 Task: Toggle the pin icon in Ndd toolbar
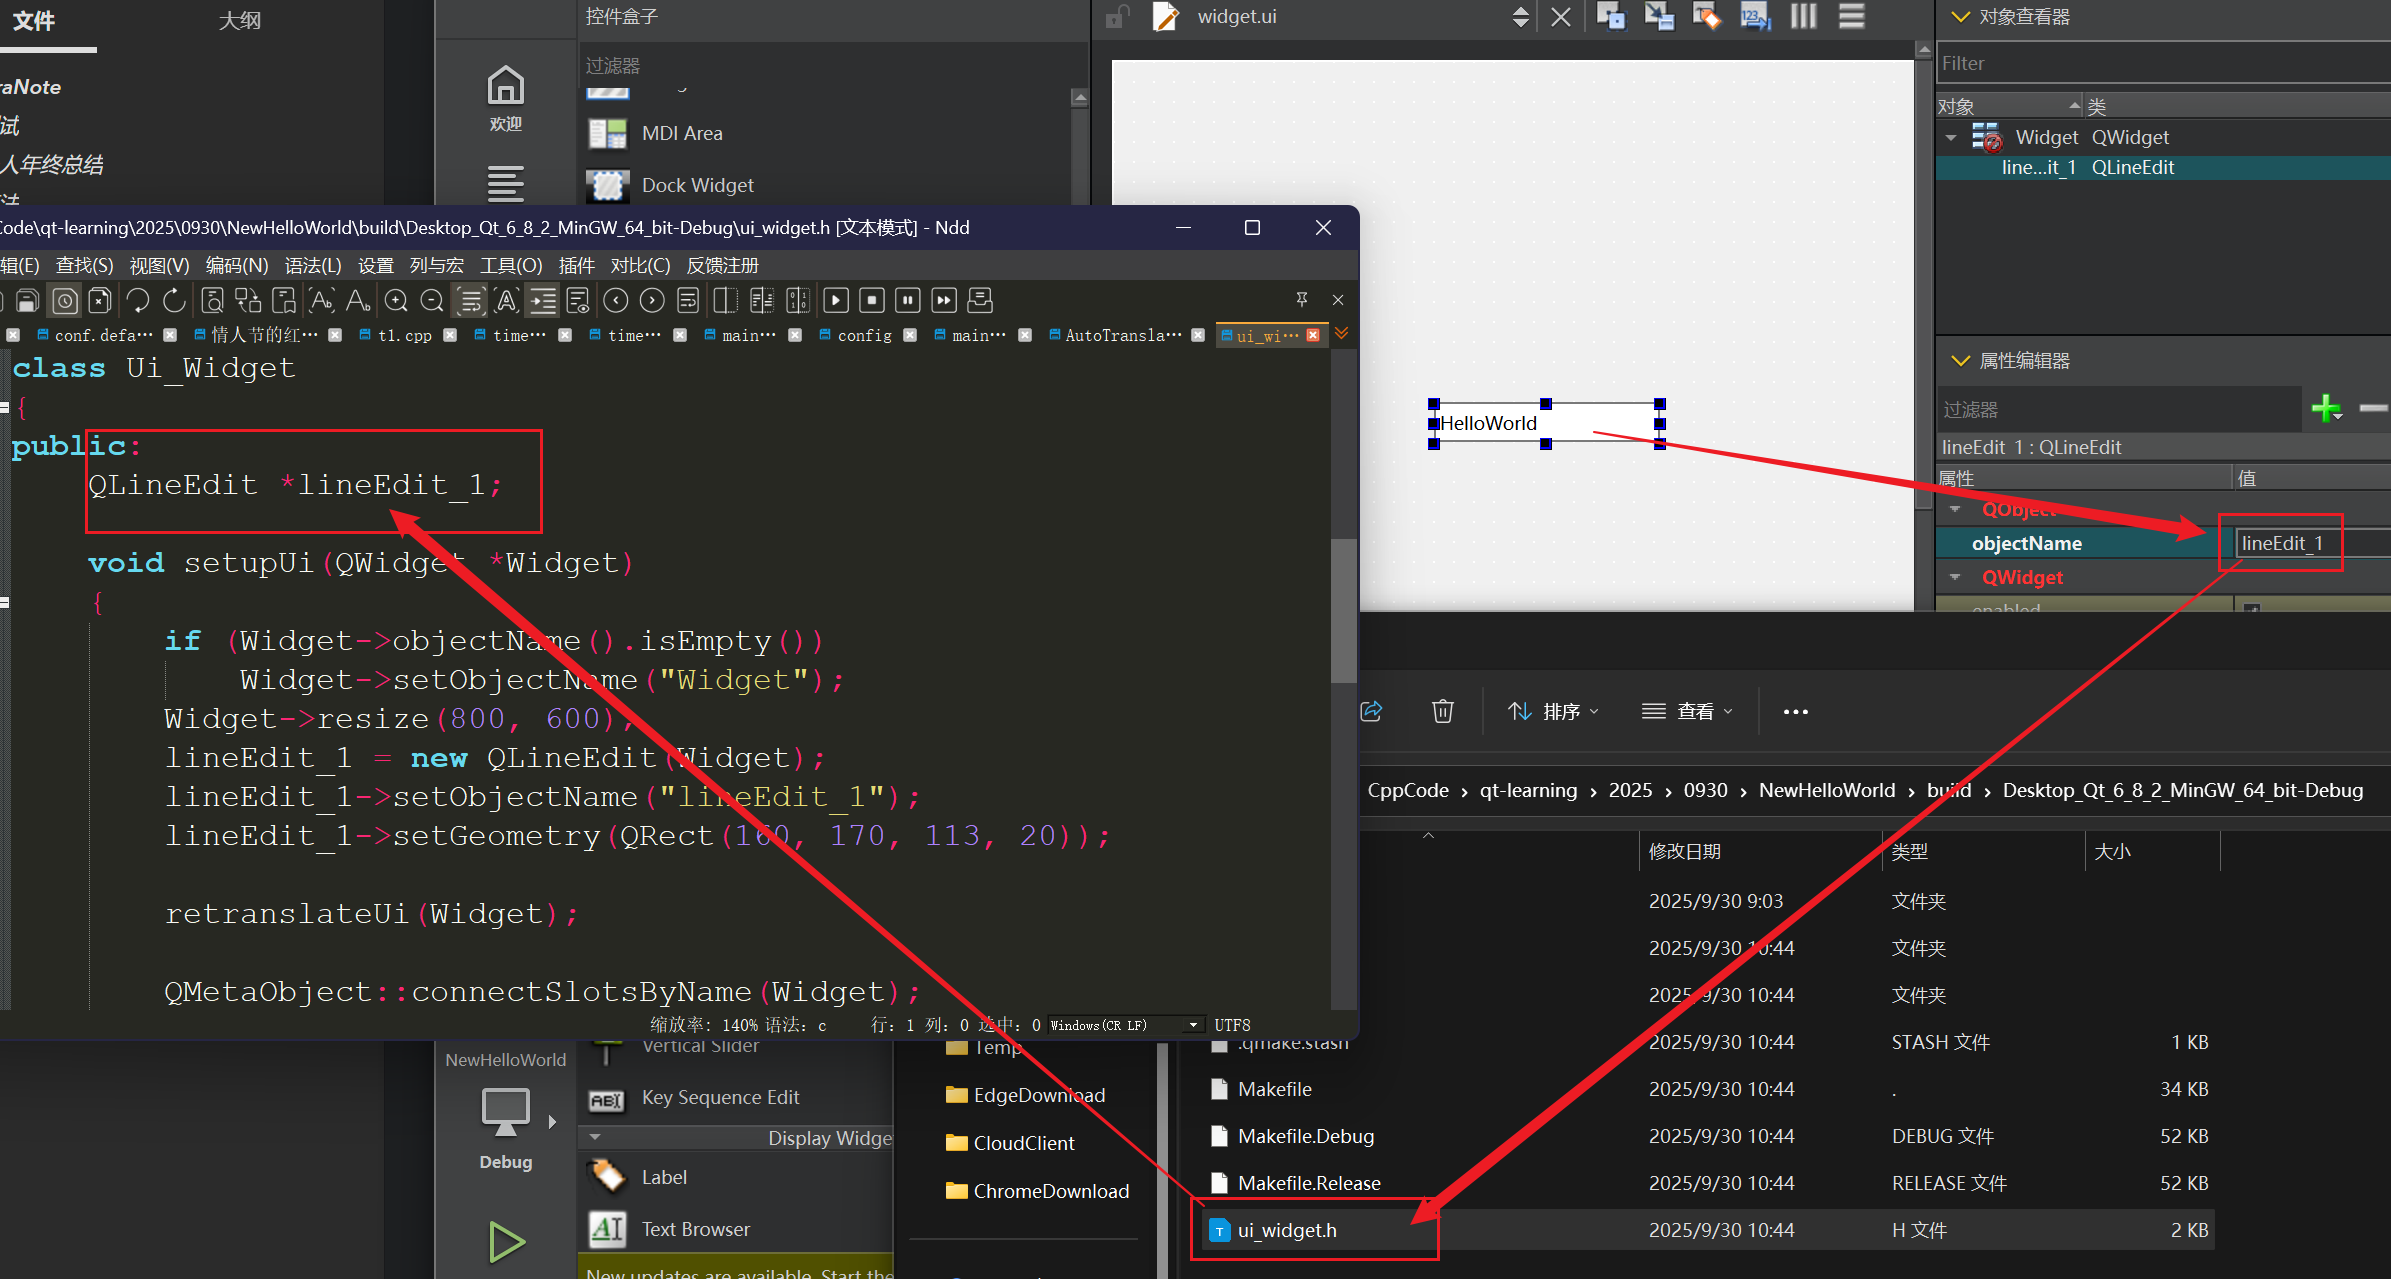(x=1301, y=299)
